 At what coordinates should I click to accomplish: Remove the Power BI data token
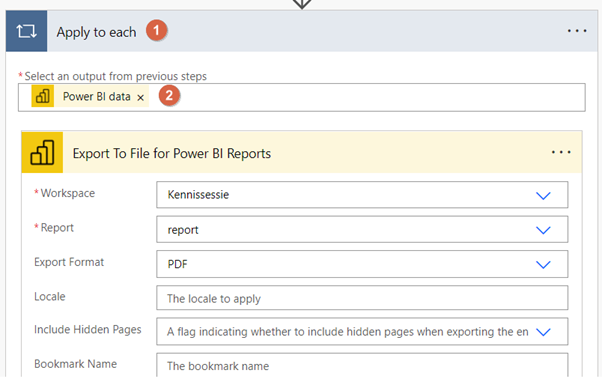141,98
